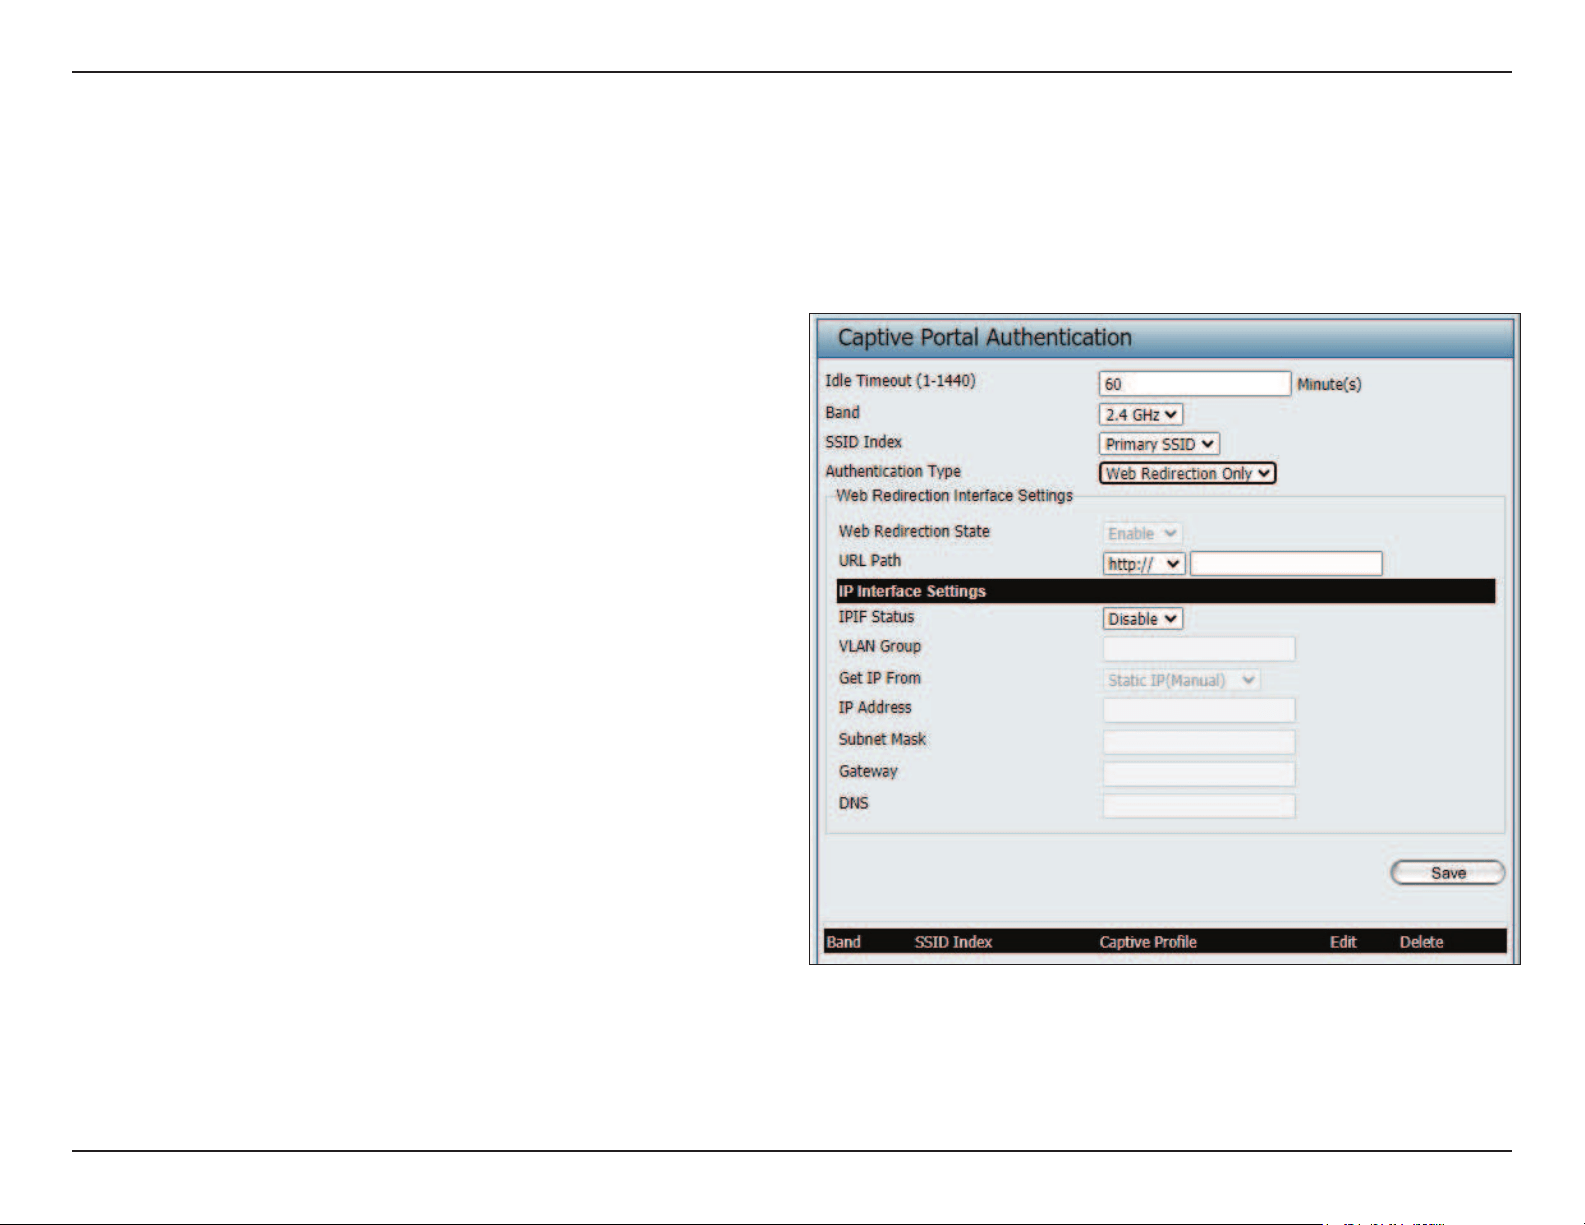Image resolution: width=1585 pixels, height=1225 pixels.
Task: Click the Subnet Mask input field
Action: click(1199, 742)
